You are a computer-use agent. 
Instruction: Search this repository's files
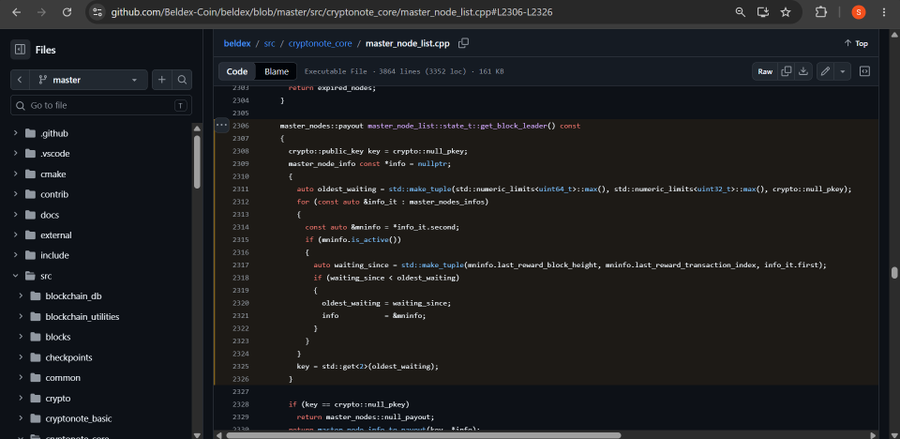point(182,80)
